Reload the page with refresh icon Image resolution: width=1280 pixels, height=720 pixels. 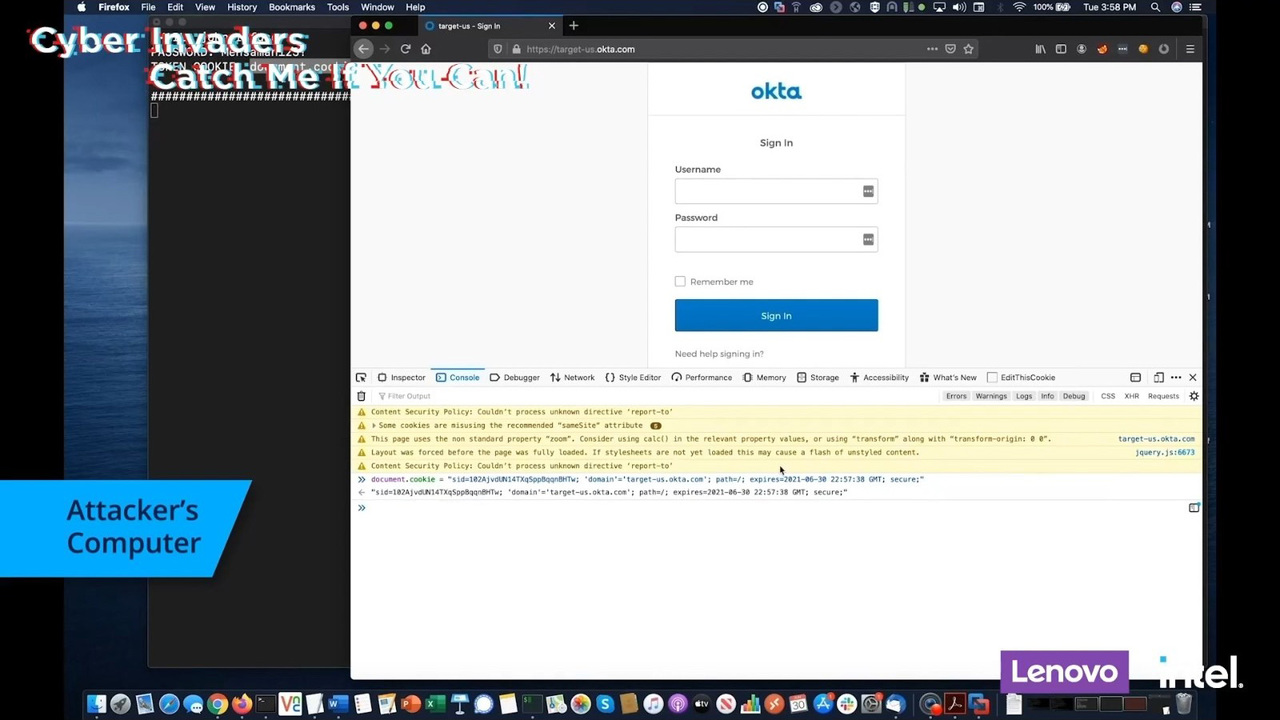(x=405, y=49)
